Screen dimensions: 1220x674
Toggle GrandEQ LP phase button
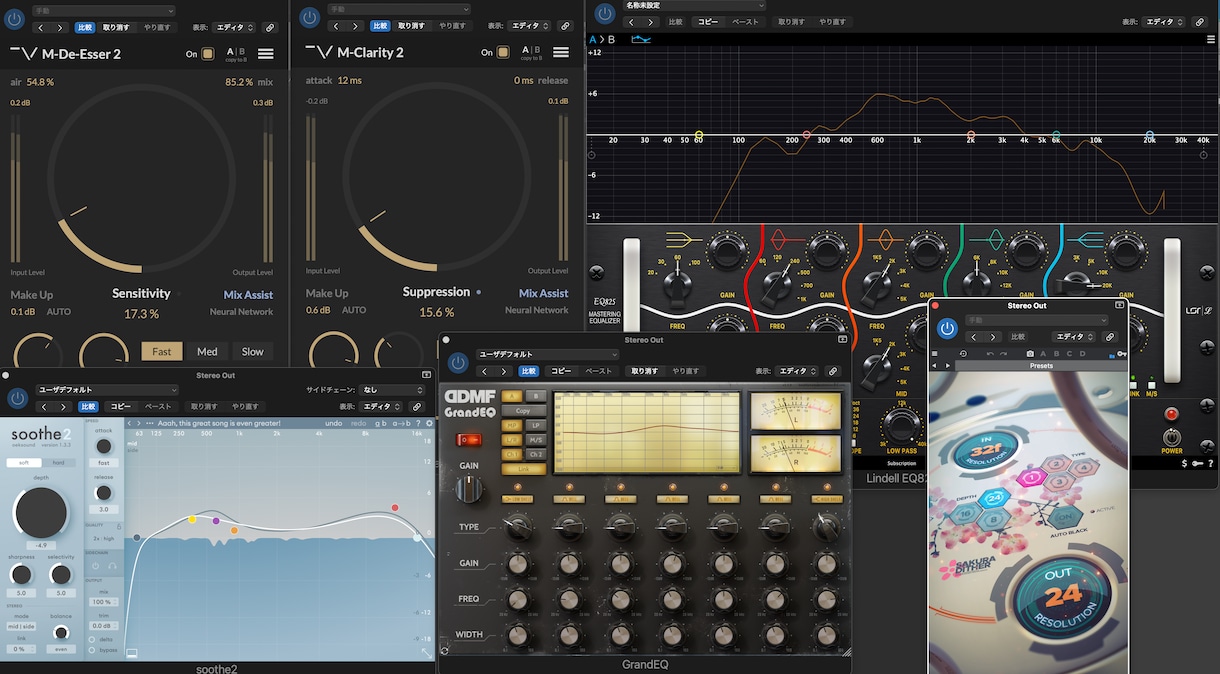pos(537,425)
